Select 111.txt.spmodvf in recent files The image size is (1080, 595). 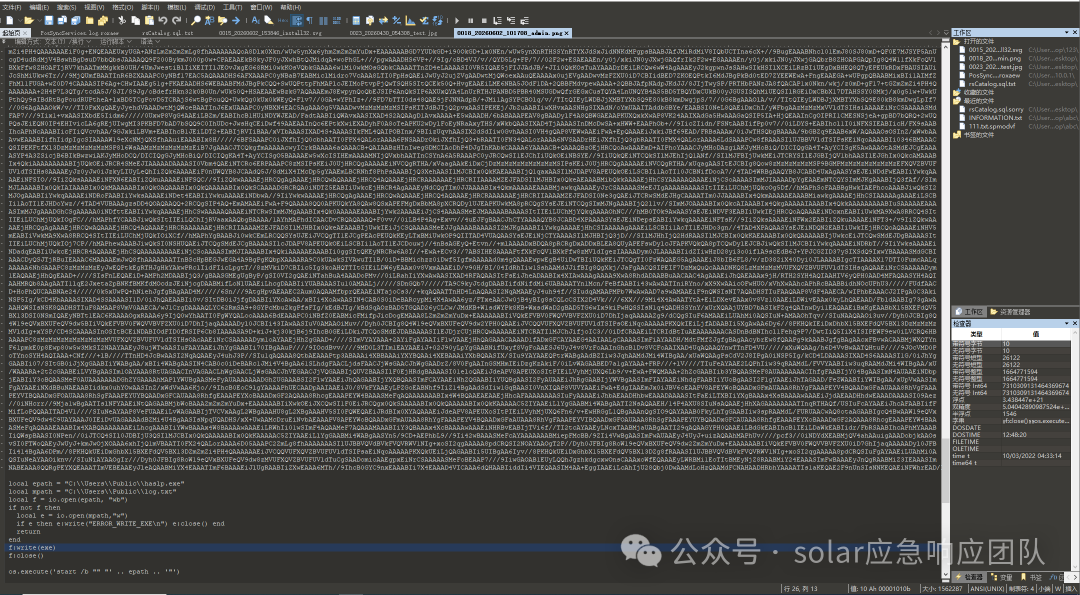point(992,127)
